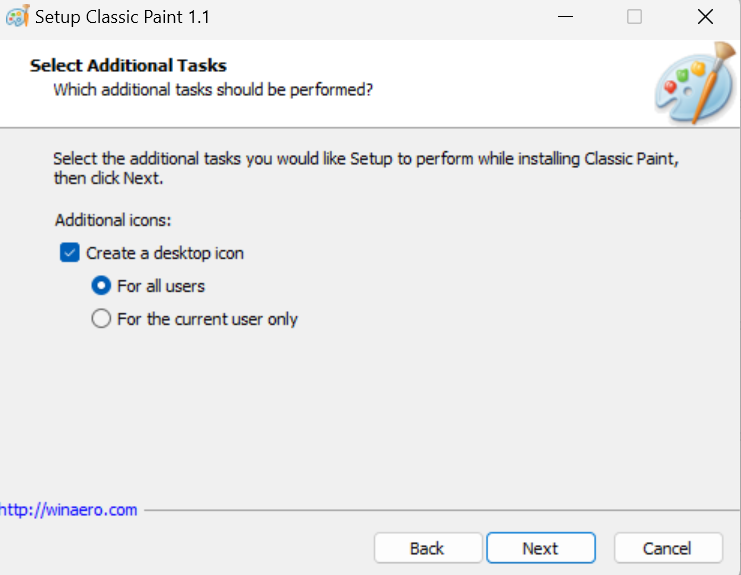The width and height of the screenshot is (741, 575).
Task: Click the small Classic Paint palette icon in title bar
Action: click(17, 16)
